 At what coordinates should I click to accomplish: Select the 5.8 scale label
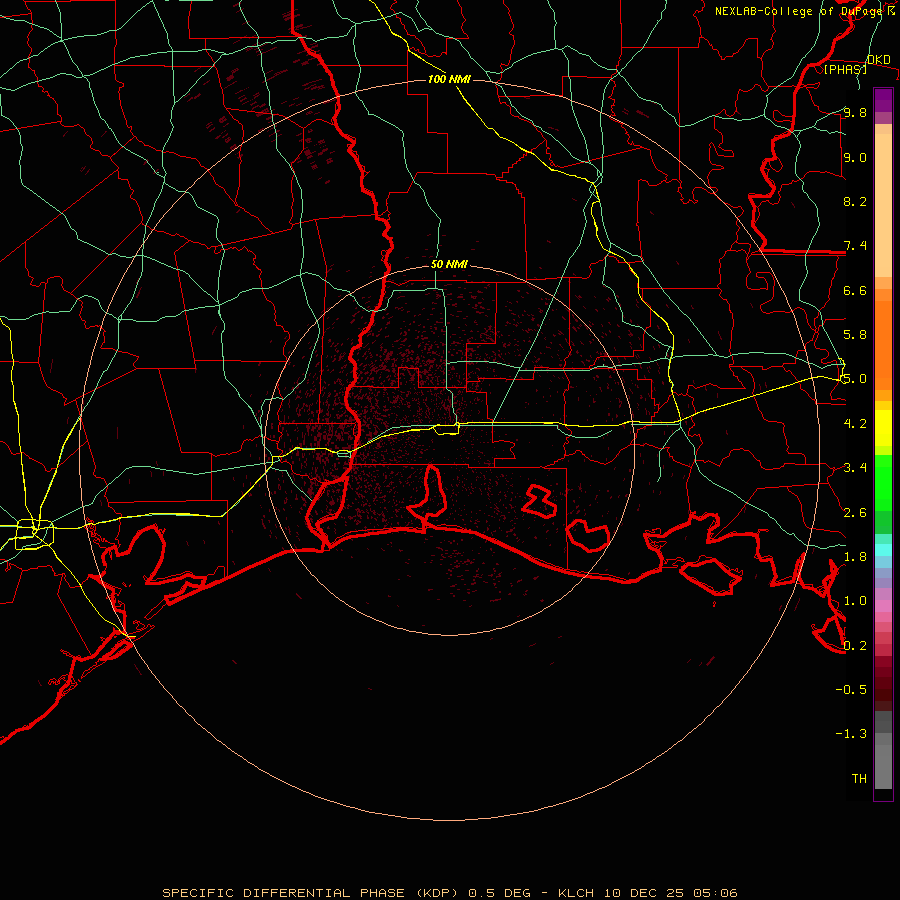(x=855, y=334)
